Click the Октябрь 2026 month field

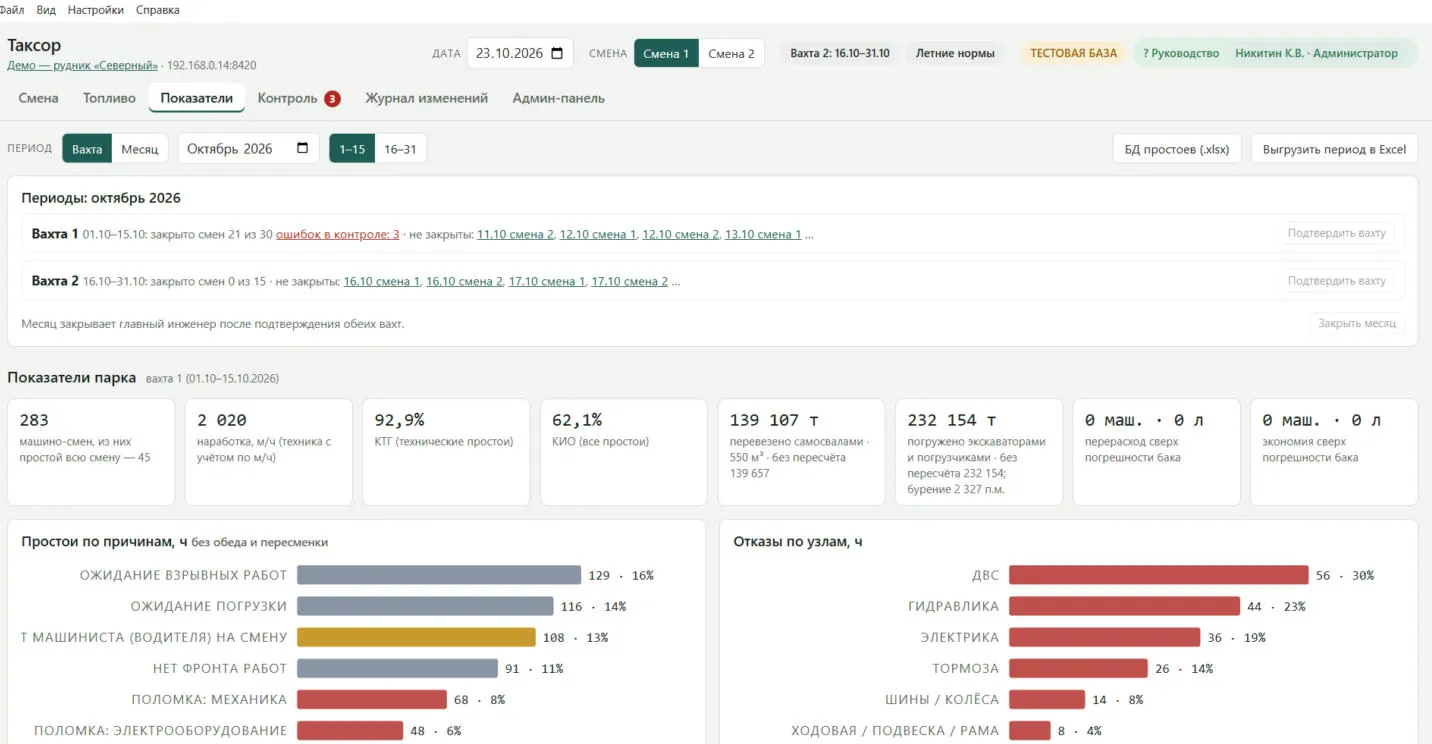point(249,149)
